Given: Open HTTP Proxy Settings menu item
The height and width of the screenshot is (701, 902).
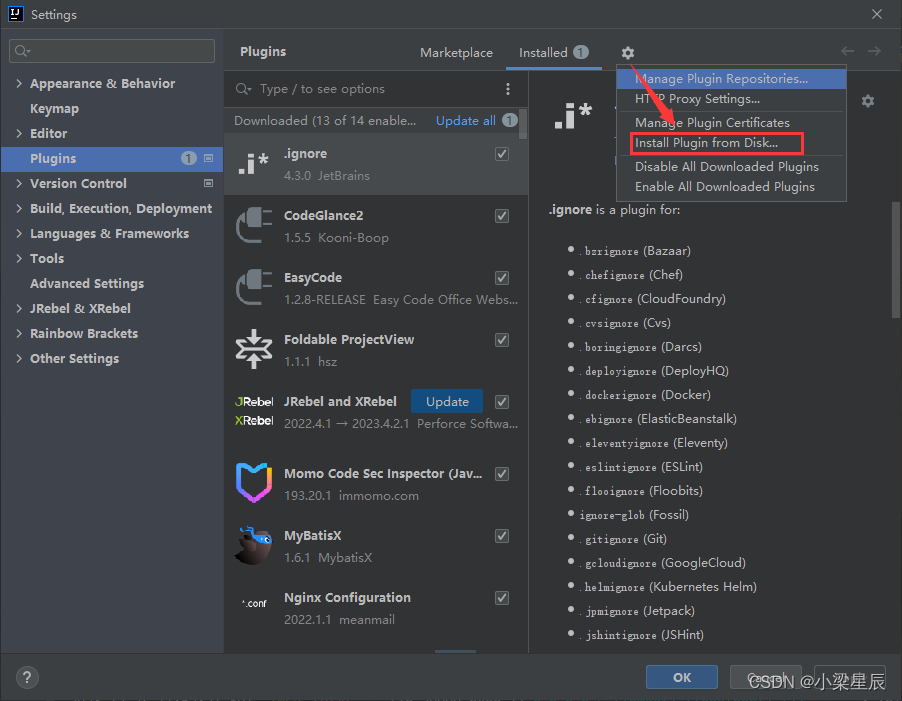Looking at the screenshot, I should coord(731,99).
